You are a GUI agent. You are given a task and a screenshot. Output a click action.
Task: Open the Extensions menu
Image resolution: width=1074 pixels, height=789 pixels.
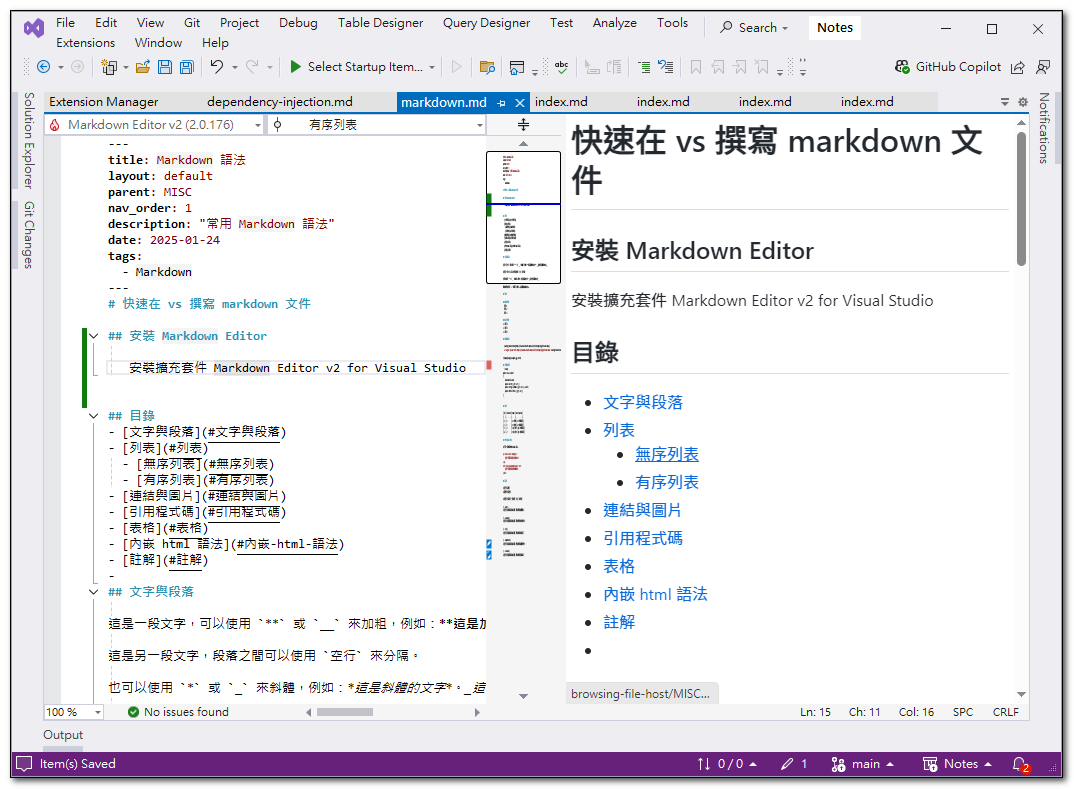click(86, 42)
